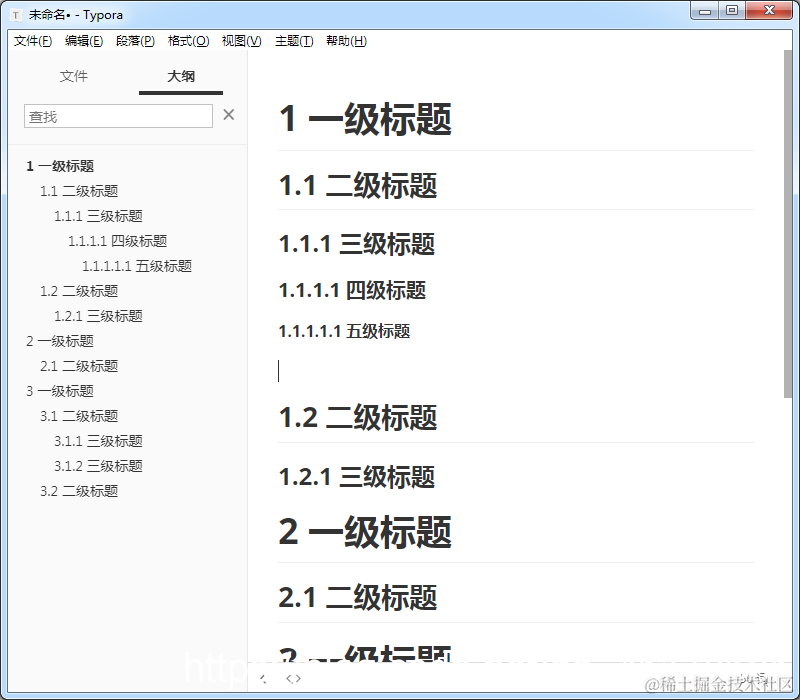Click the "2 一级标题" heading in document

click(363, 532)
